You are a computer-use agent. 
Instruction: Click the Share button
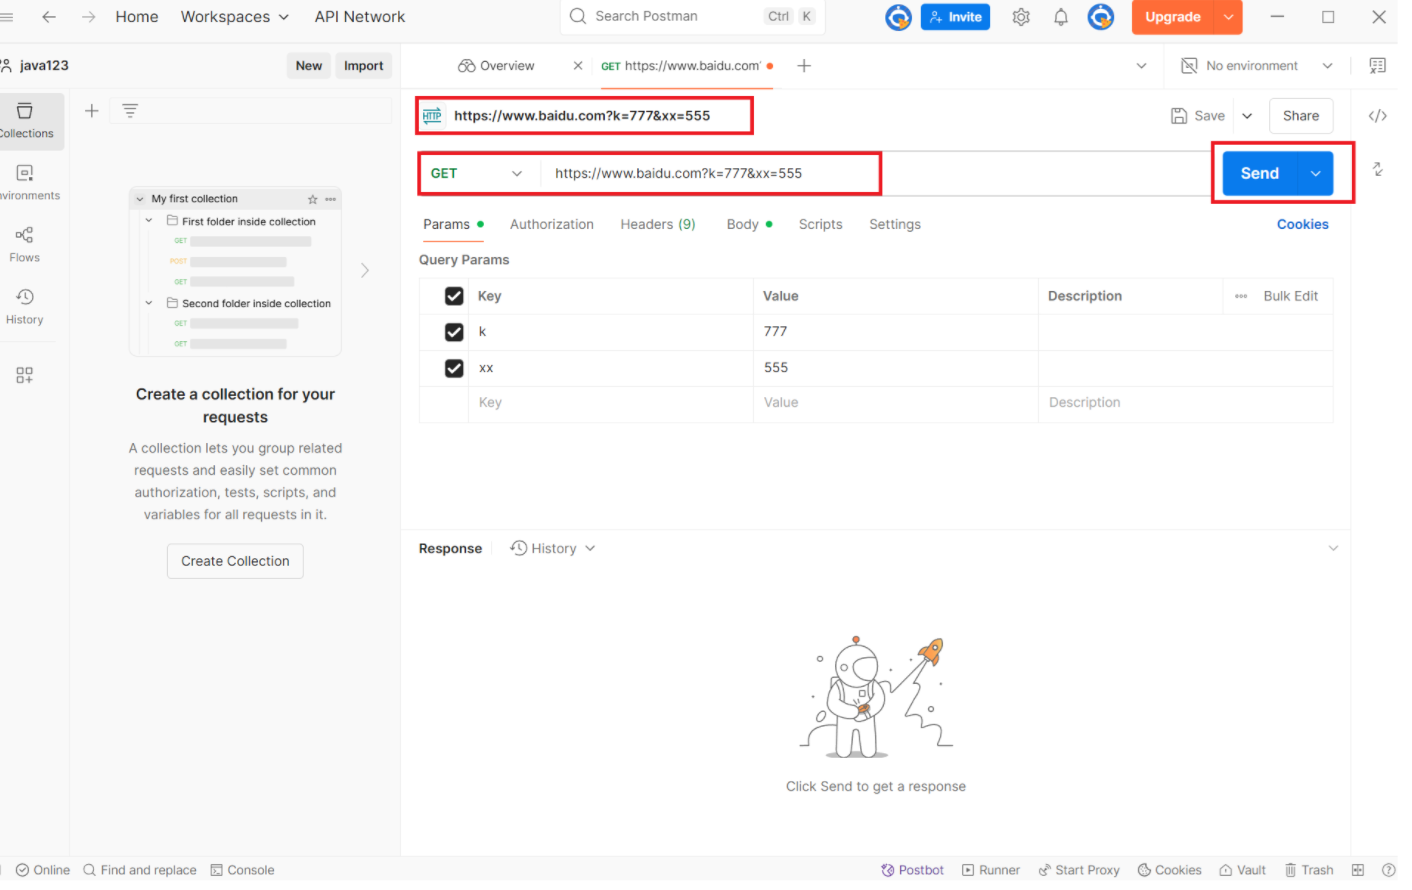[1301, 116]
